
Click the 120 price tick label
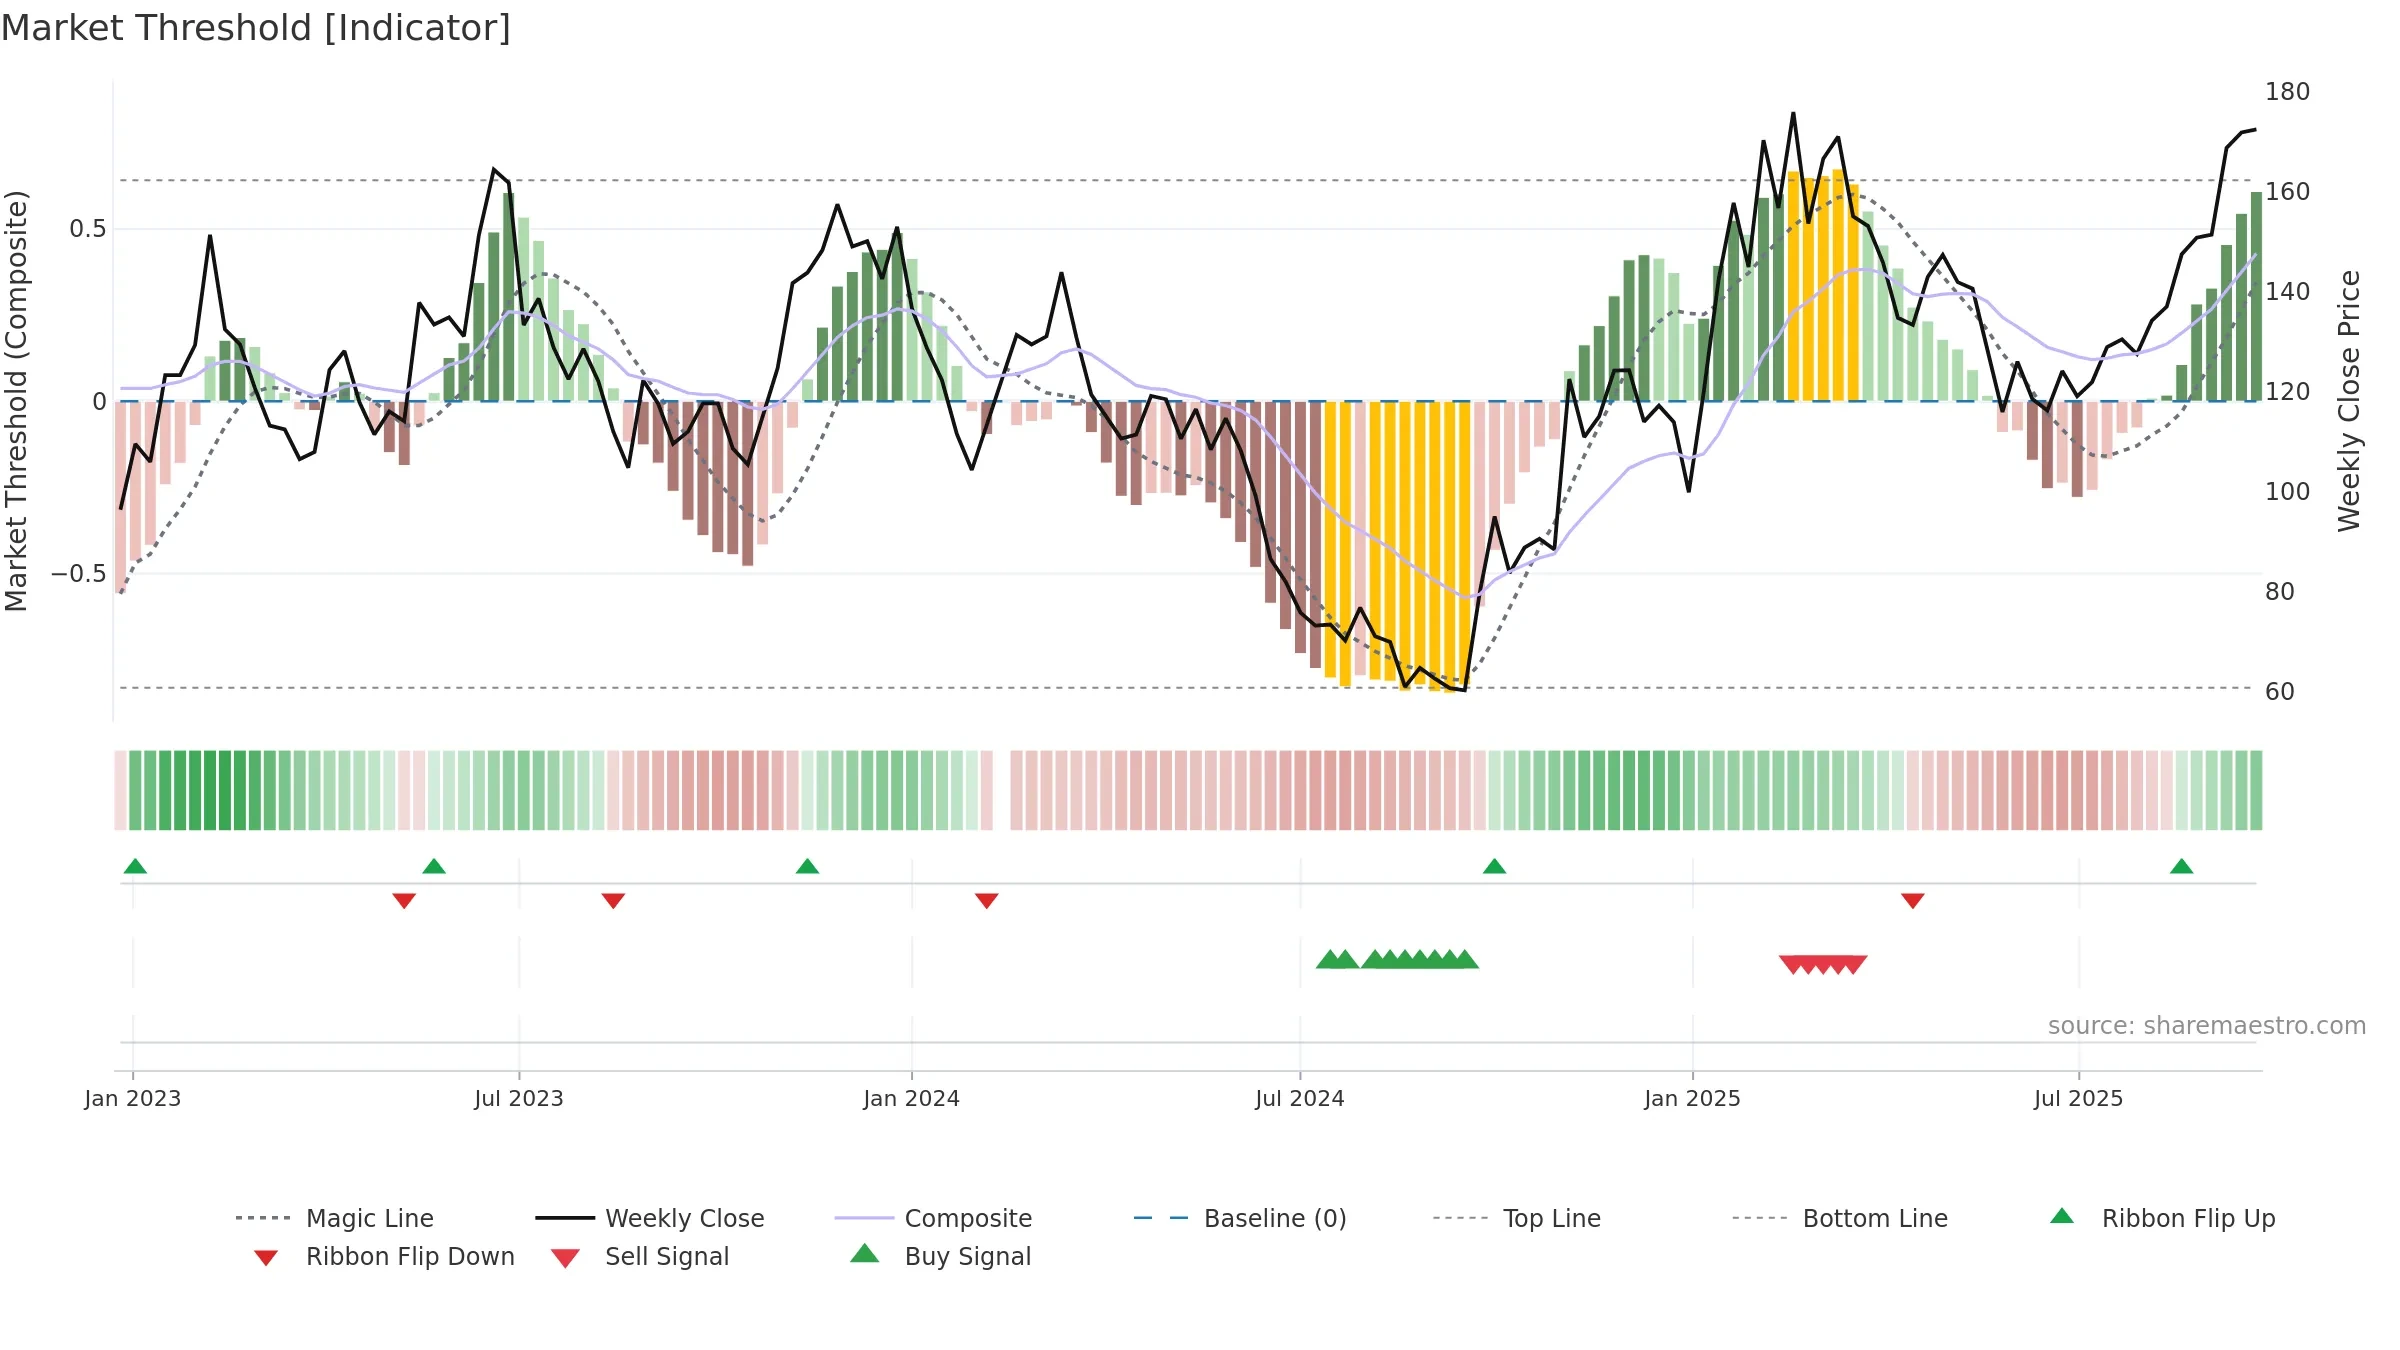click(x=2288, y=392)
